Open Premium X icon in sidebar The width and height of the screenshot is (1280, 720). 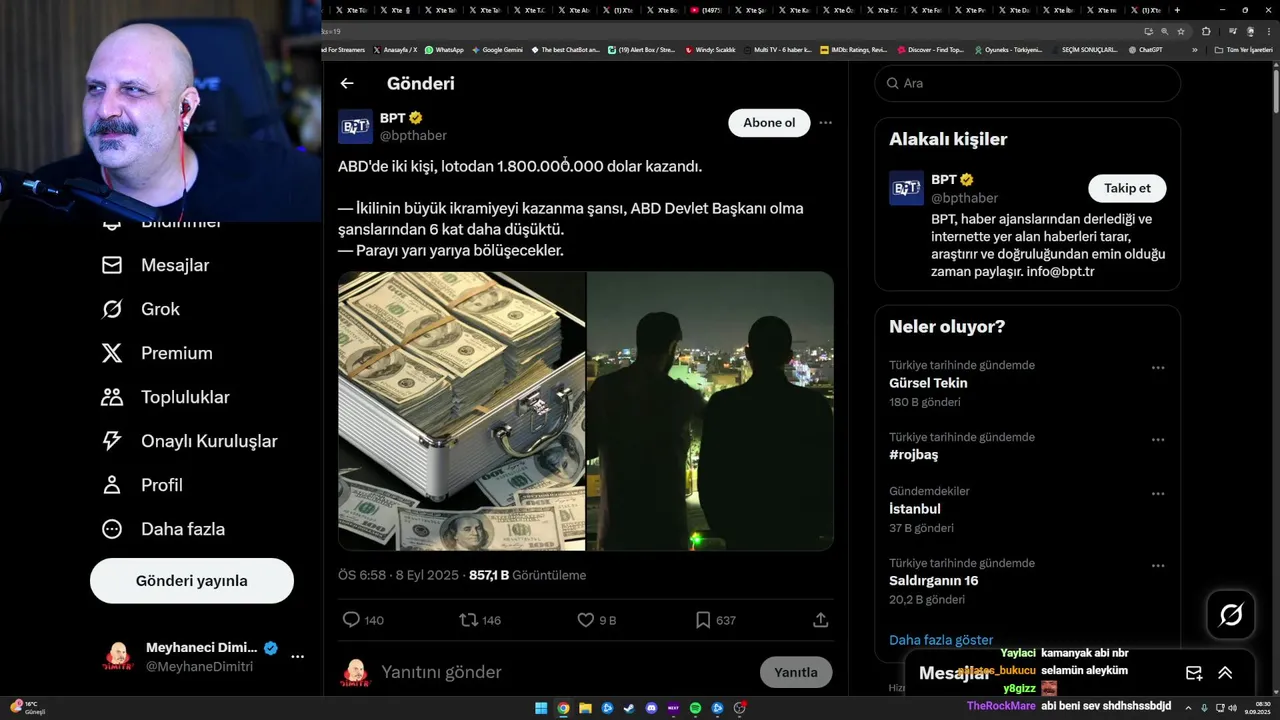[112, 353]
